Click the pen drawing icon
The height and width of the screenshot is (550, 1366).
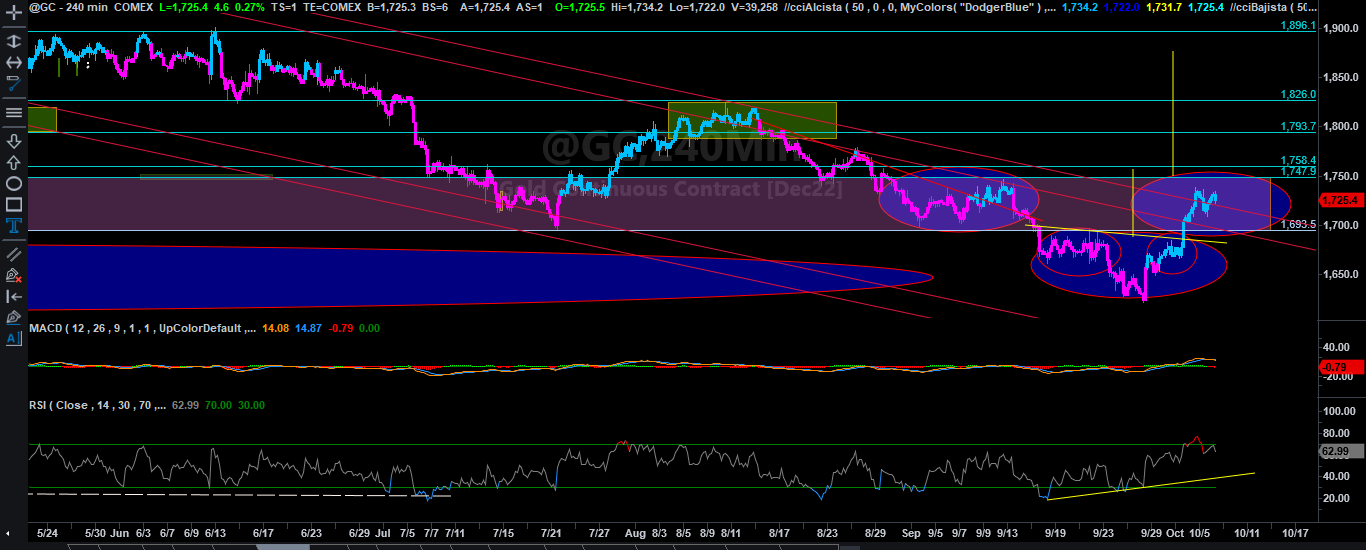tap(13, 317)
